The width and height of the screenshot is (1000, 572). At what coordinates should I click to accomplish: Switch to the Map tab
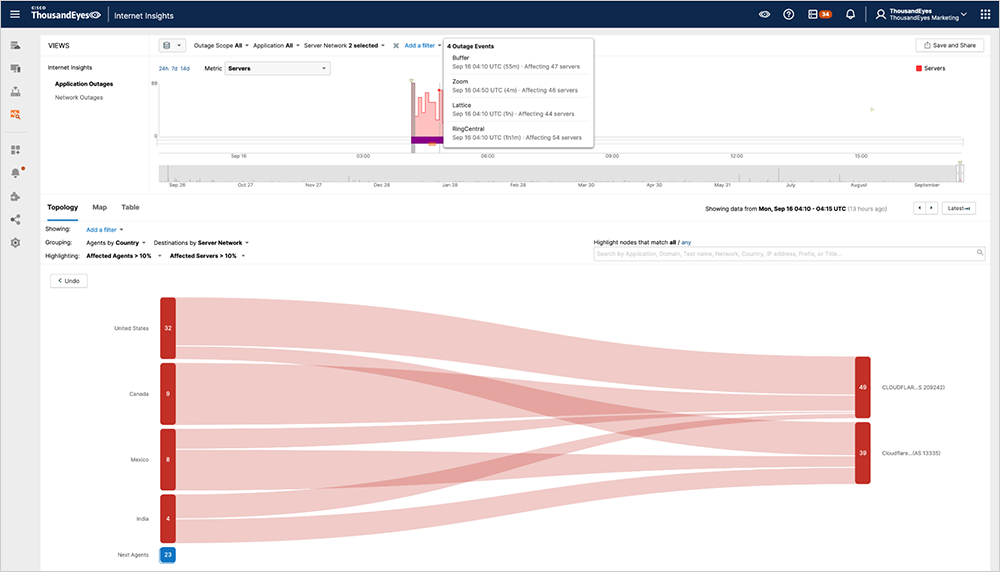[100, 207]
